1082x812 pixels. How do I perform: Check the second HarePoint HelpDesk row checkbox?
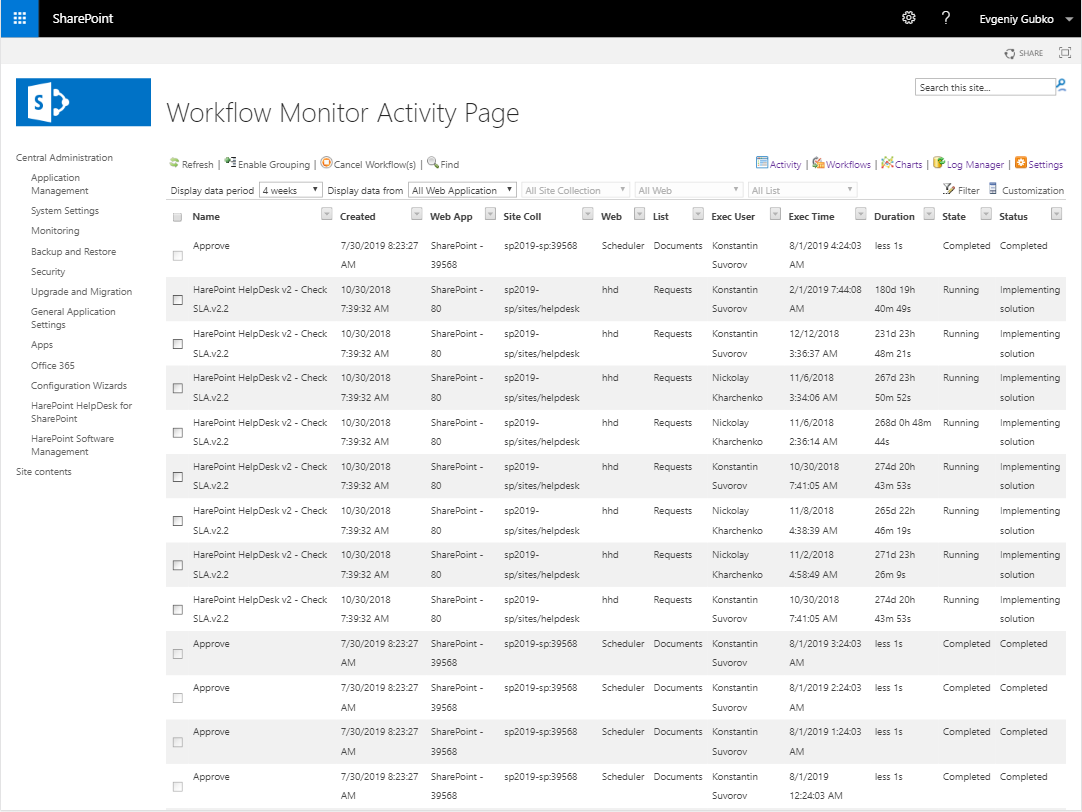coord(178,344)
